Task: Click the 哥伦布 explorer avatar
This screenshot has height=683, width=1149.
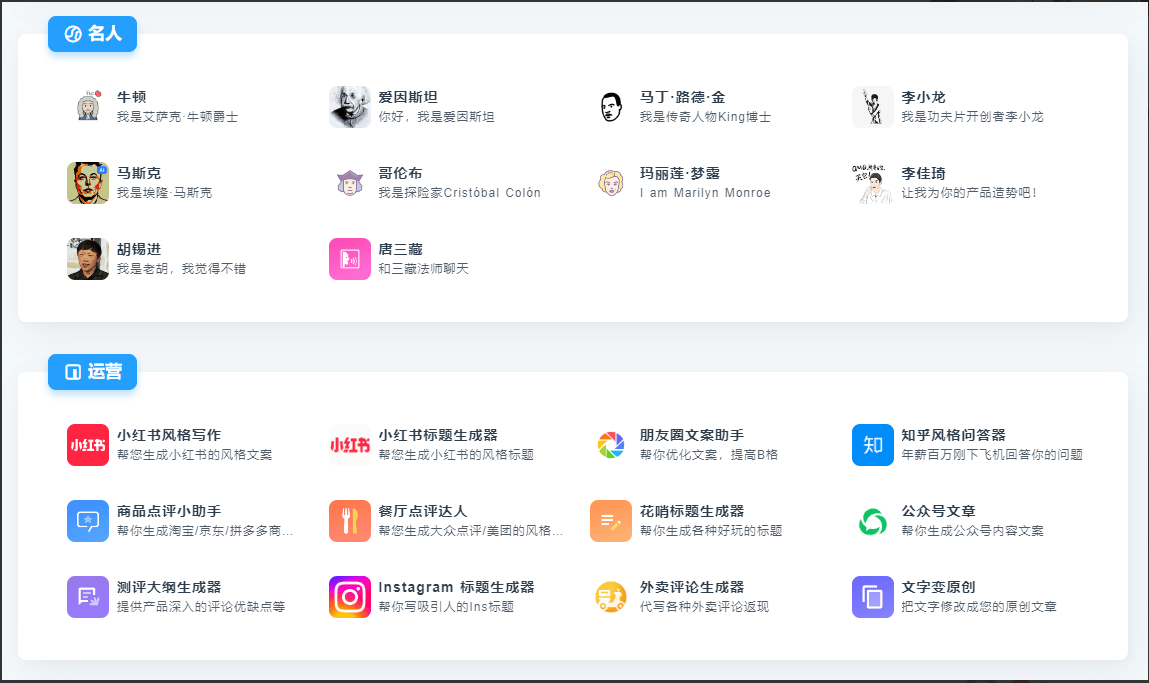Action: coord(349,181)
